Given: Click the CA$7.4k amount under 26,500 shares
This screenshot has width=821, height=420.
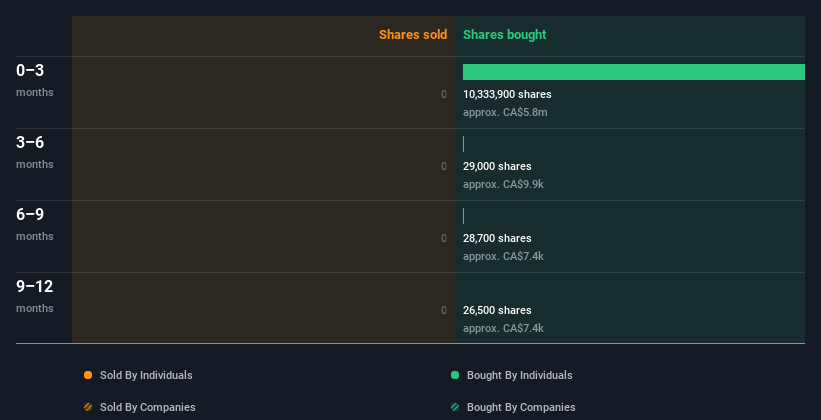Looking at the screenshot, I should pos(503,328).
